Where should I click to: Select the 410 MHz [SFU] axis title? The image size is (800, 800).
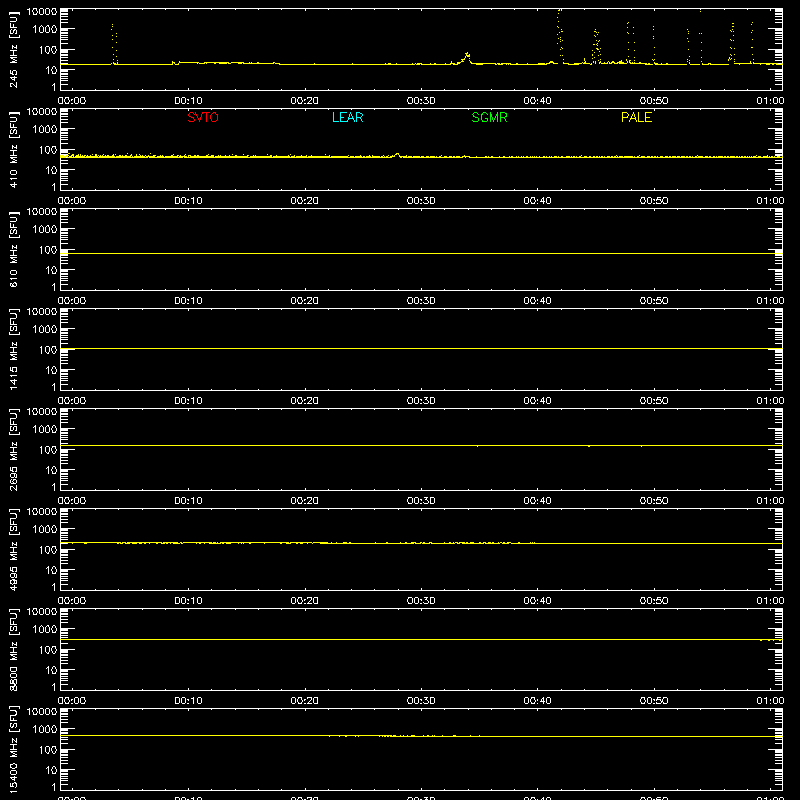pyautogui.click(x=14, y=149)
